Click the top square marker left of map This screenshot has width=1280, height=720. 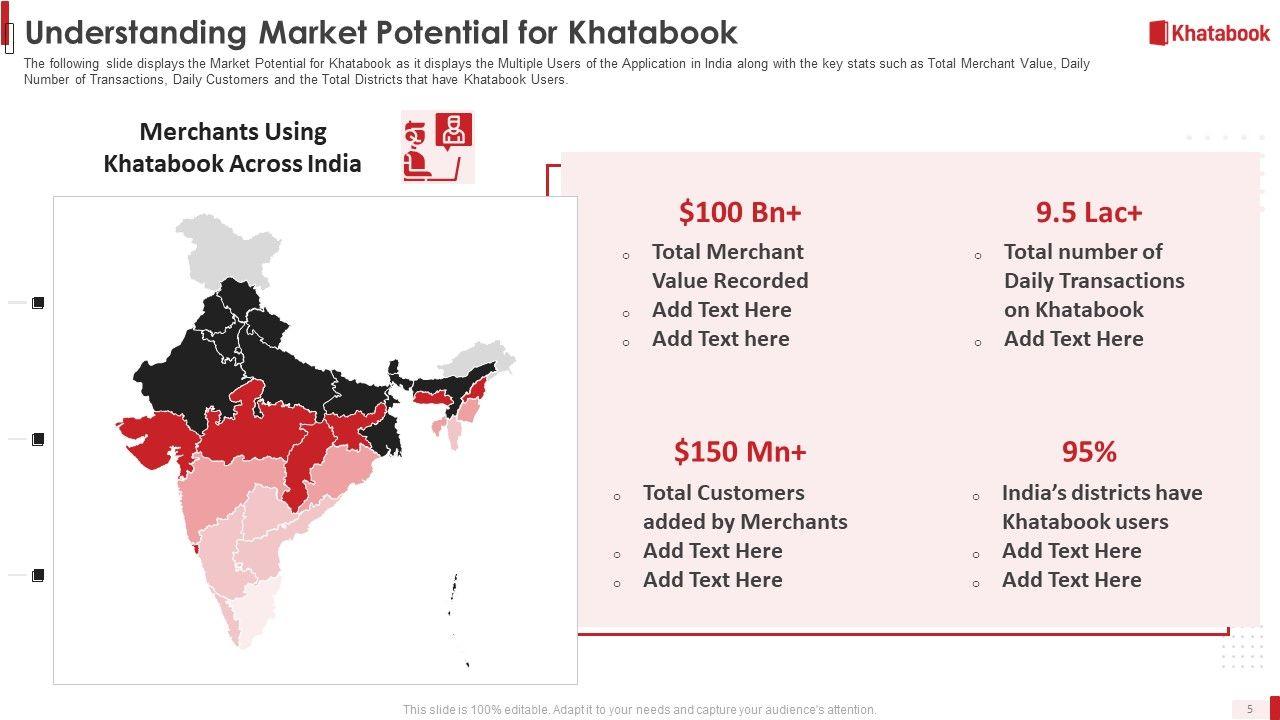pyautogui.click(x=38, y=303)
